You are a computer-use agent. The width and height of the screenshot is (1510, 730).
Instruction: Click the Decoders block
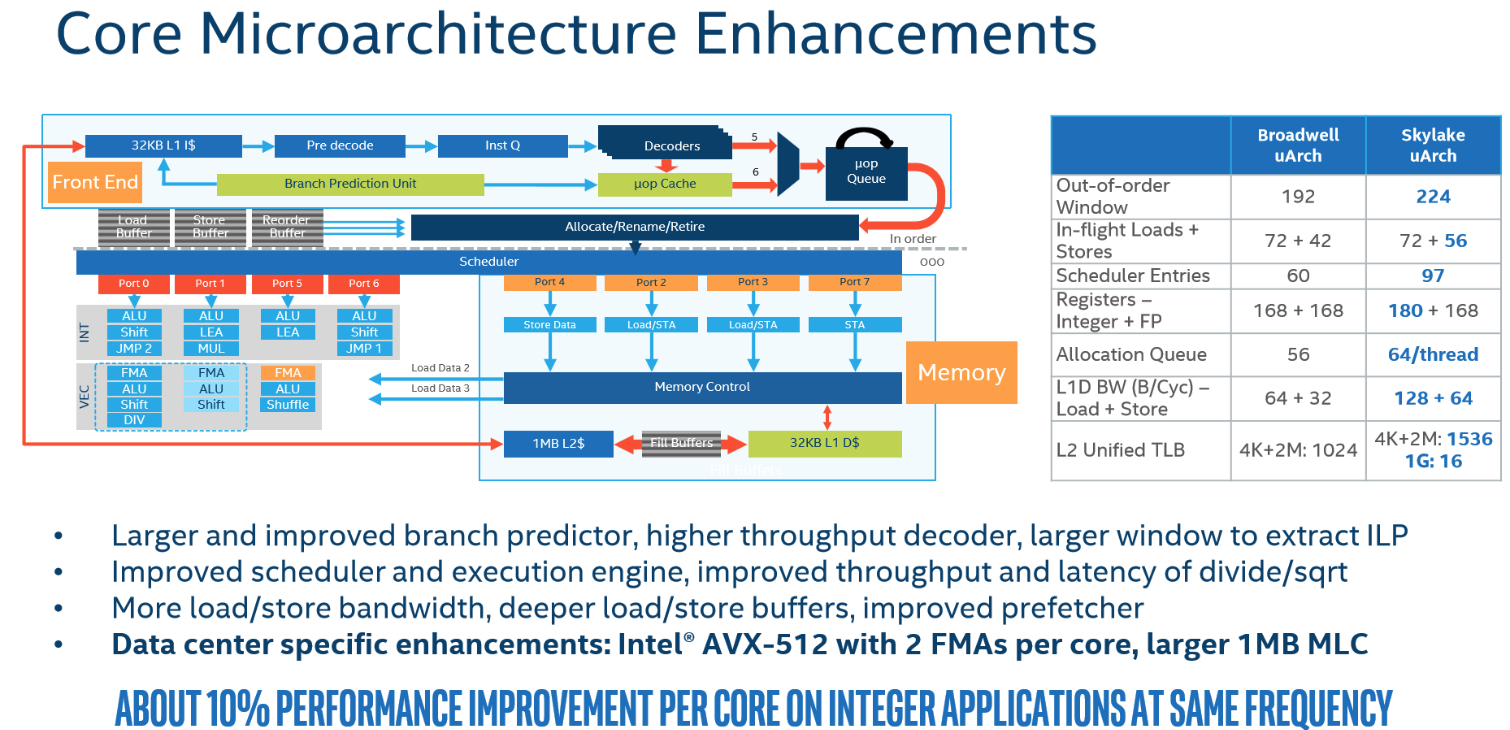[665, 144]
